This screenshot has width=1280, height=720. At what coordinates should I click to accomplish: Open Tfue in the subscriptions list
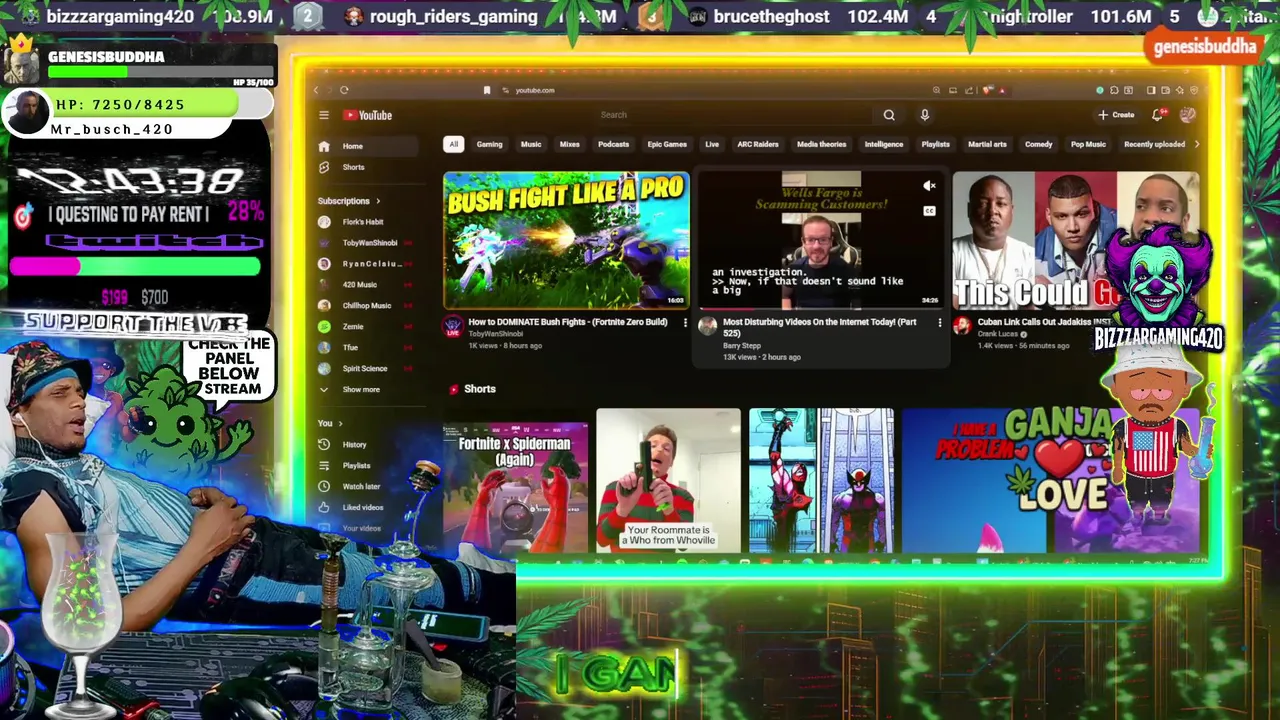(x=365, y=347)
